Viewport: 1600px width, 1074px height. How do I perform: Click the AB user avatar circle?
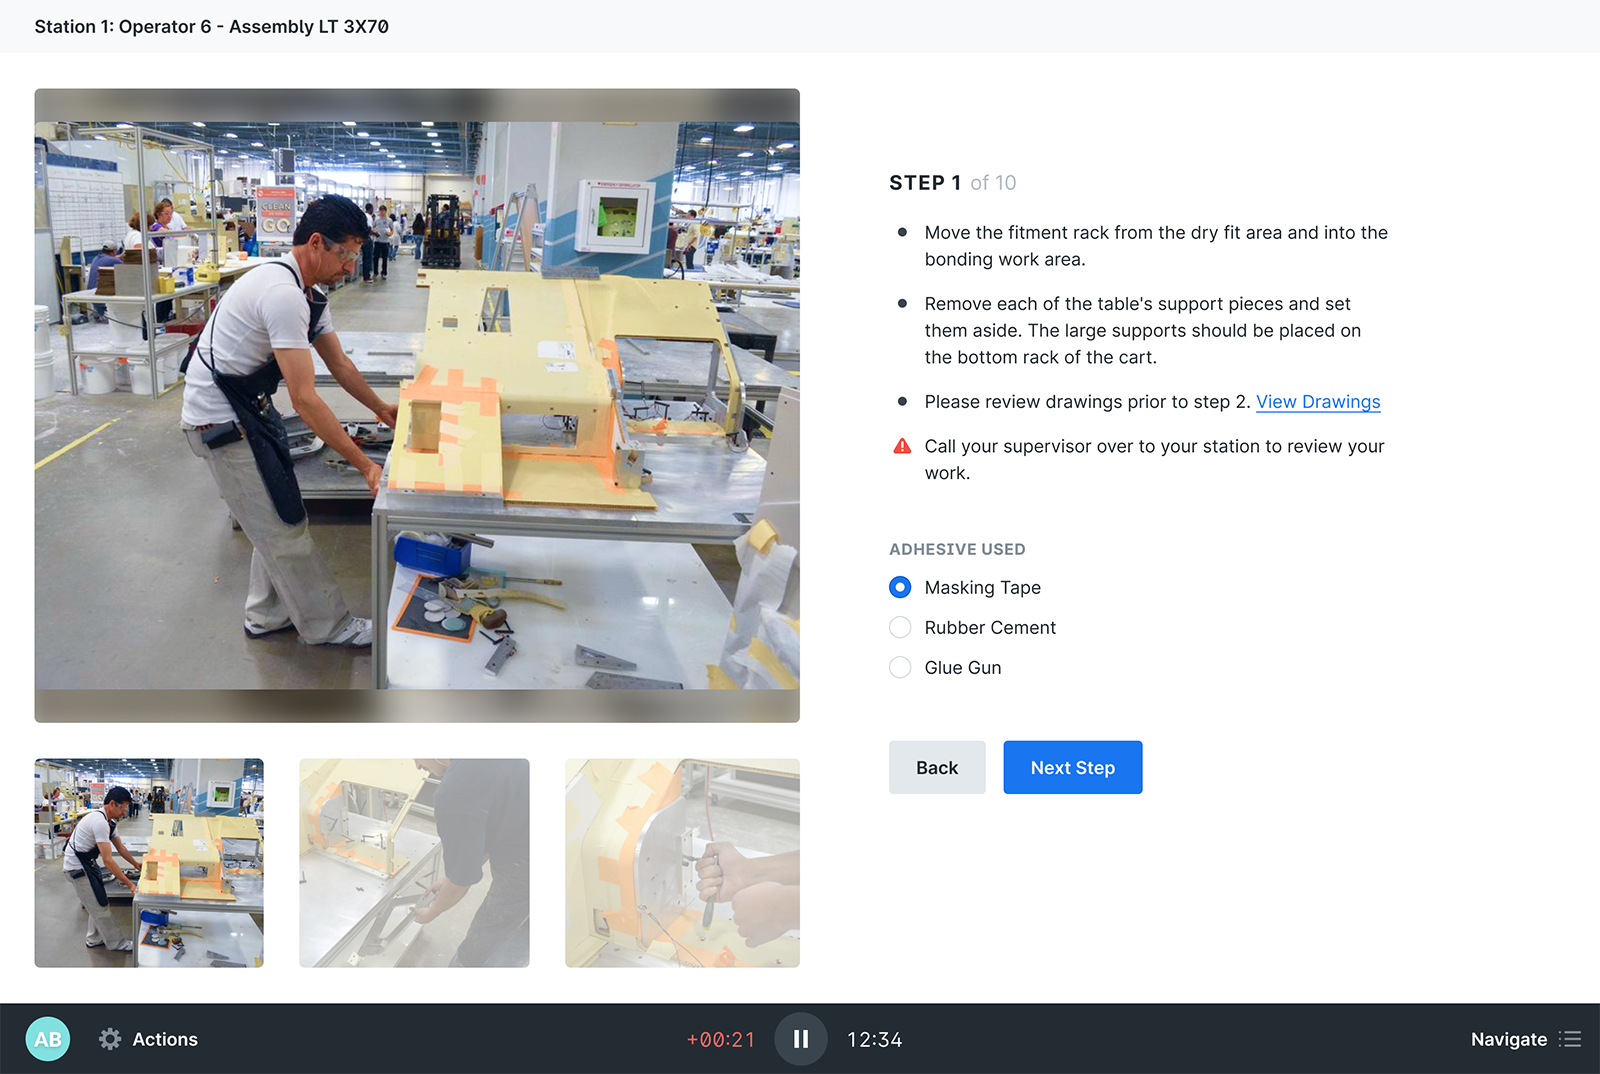click(49, 1039)
